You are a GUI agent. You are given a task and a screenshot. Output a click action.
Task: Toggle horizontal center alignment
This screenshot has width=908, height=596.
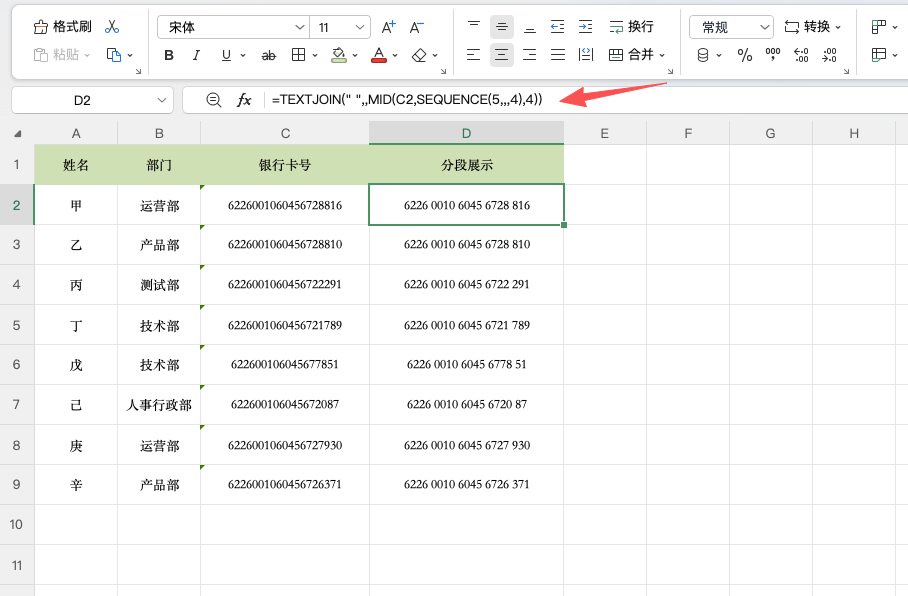pos(501,55)
